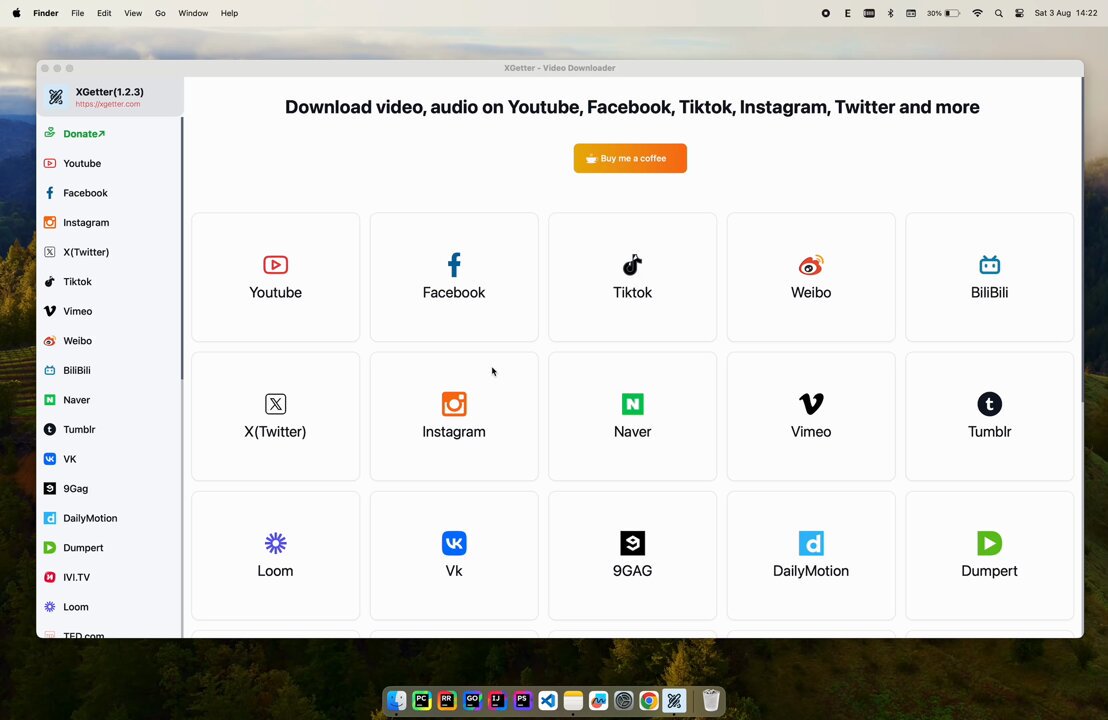1108x720 pixels.
Task: Select the Tumblr tile in grid
Action: click(989, 416)
